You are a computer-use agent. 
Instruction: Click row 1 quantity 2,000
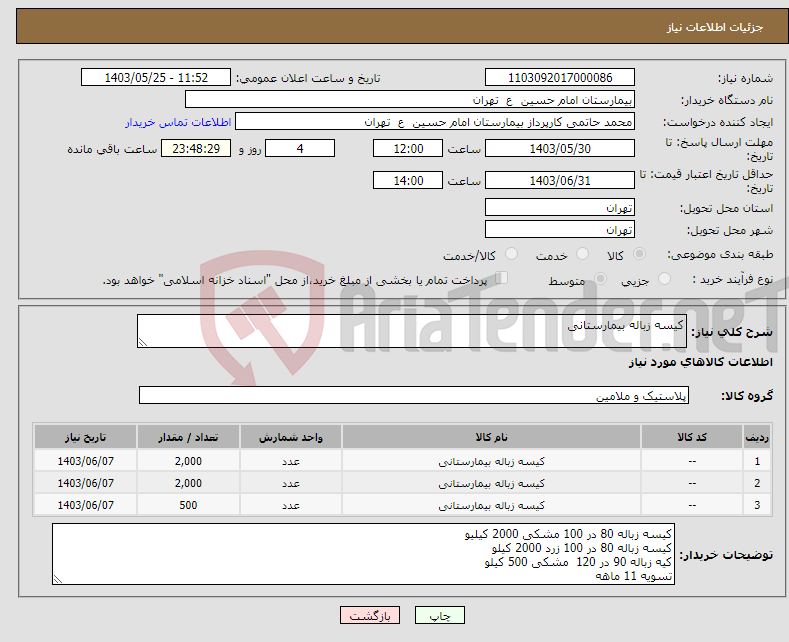pos(188,461)
